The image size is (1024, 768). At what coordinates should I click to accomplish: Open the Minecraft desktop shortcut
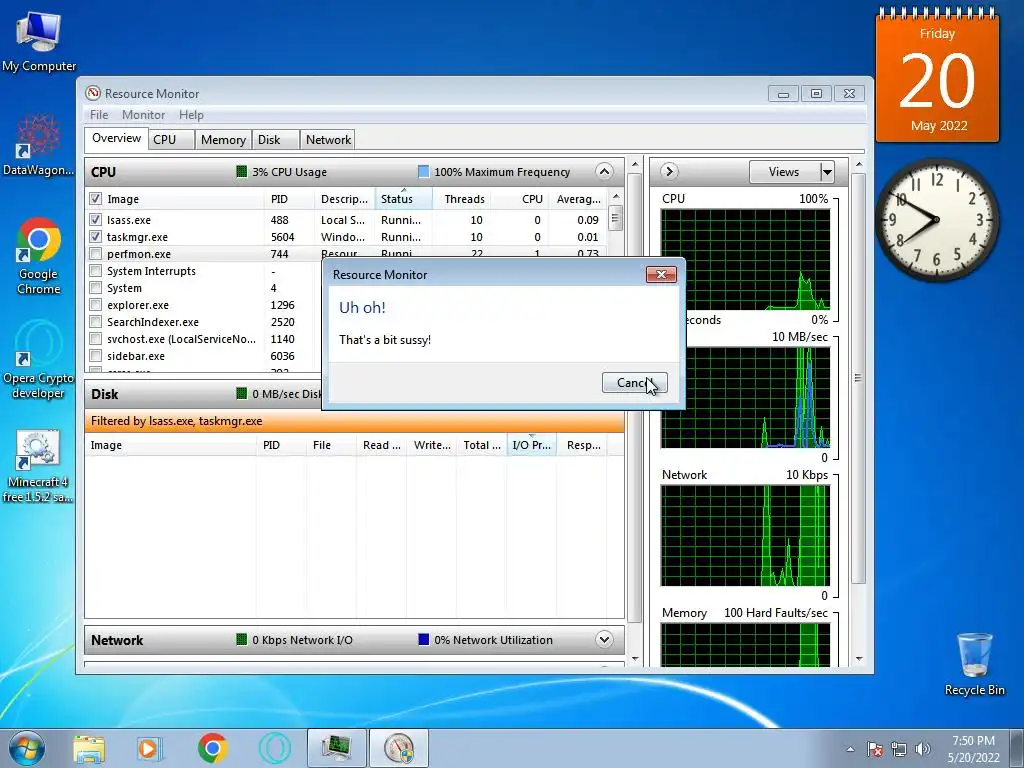point(38,466)
